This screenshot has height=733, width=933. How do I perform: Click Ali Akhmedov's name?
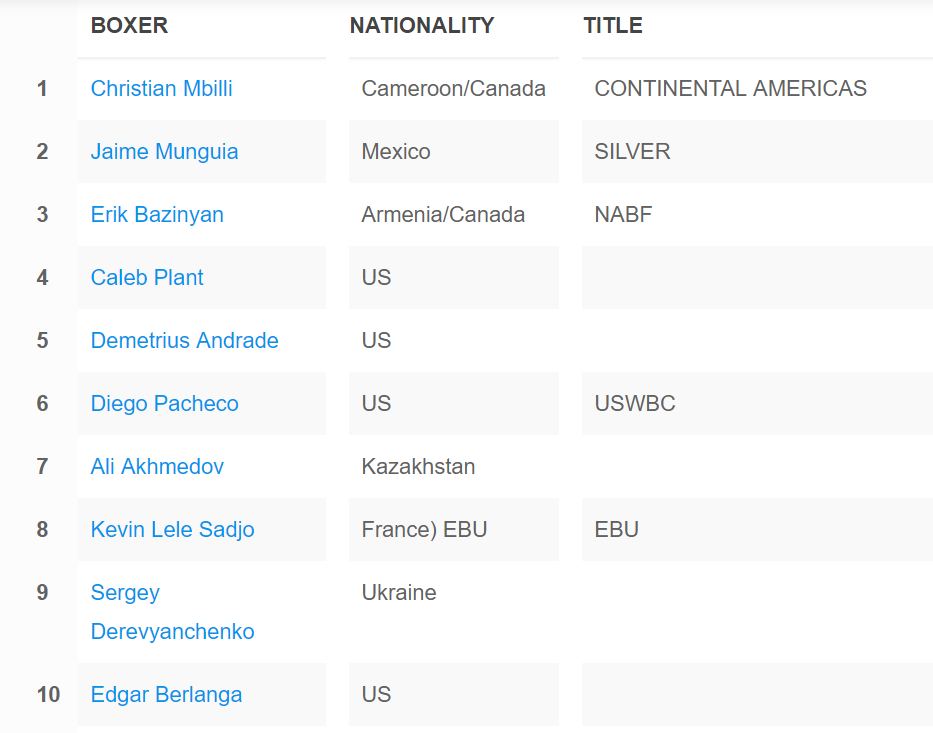click(157, 467)
